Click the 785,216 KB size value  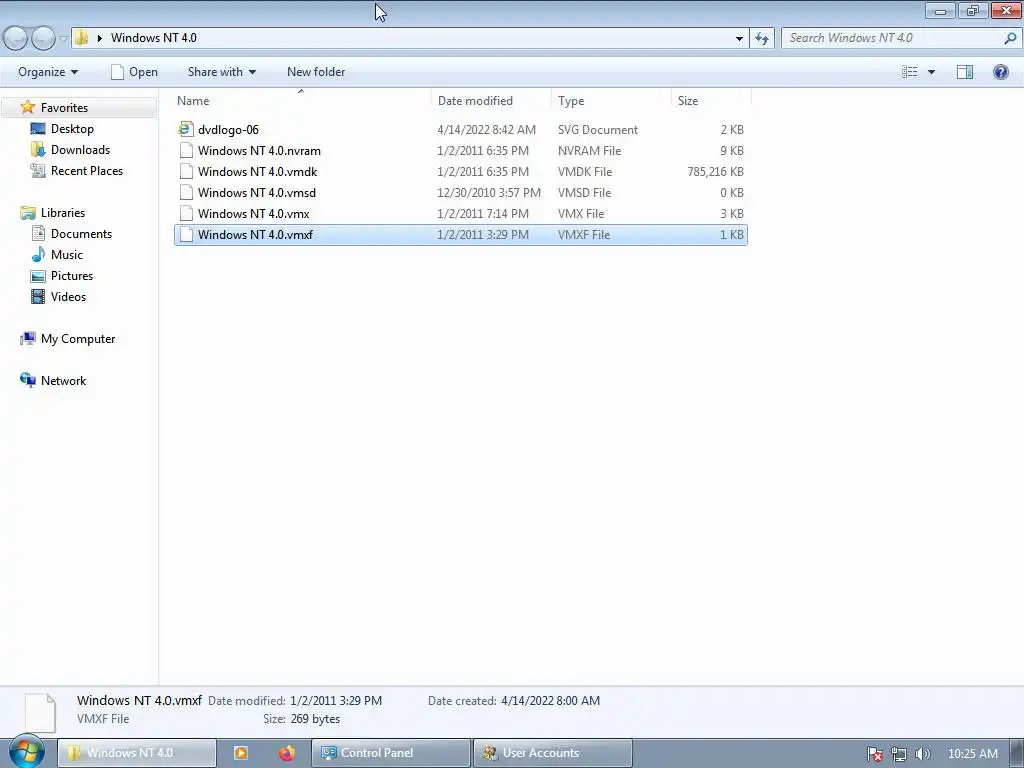(x=715, y=171)
